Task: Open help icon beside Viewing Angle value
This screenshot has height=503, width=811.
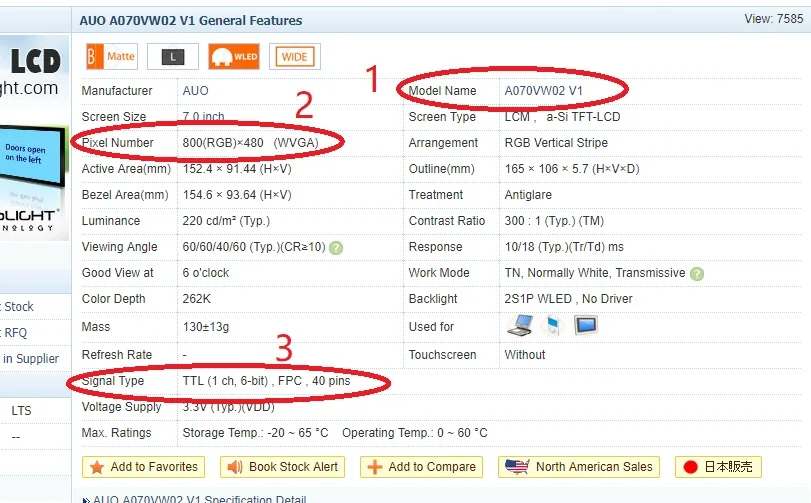Action: pyautogui.click(x=336, y=248)
